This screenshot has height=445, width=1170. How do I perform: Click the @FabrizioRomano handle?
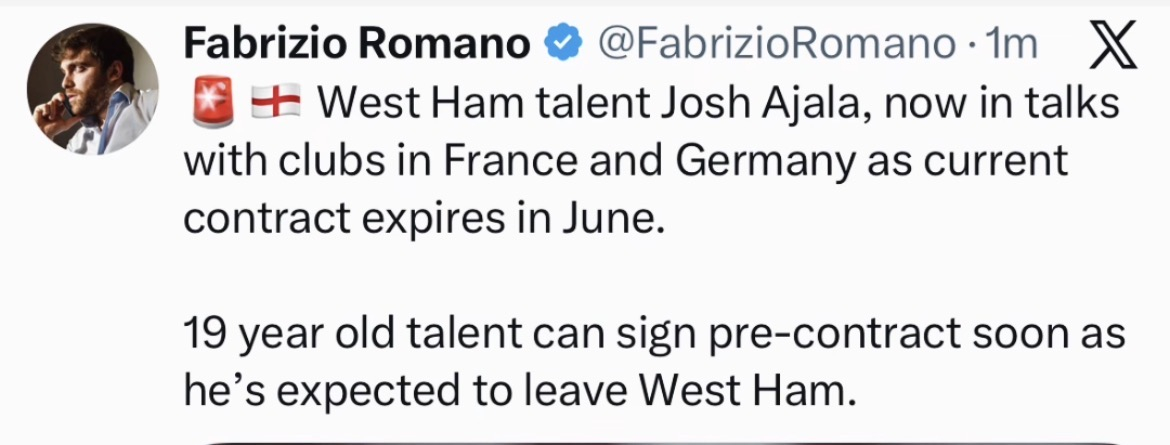(776, 45)
